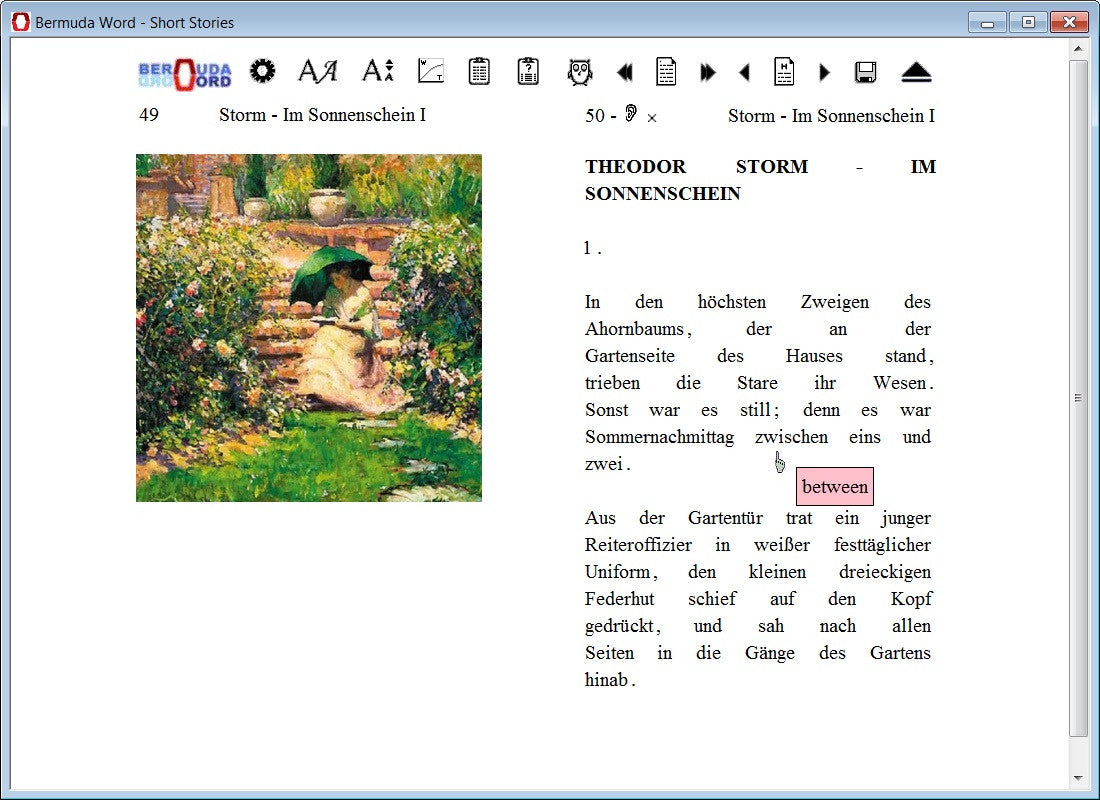Click the word 'Stare' in the text
Image resolution: width=1100 pixels, height=800 pixels.
[x=757, y=383]
